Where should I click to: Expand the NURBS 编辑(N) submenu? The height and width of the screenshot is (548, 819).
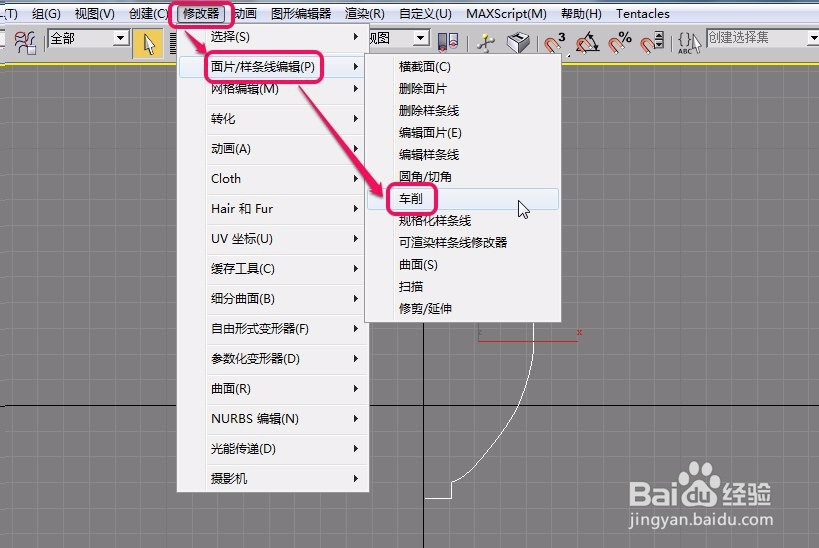click(x=274, y=419)
